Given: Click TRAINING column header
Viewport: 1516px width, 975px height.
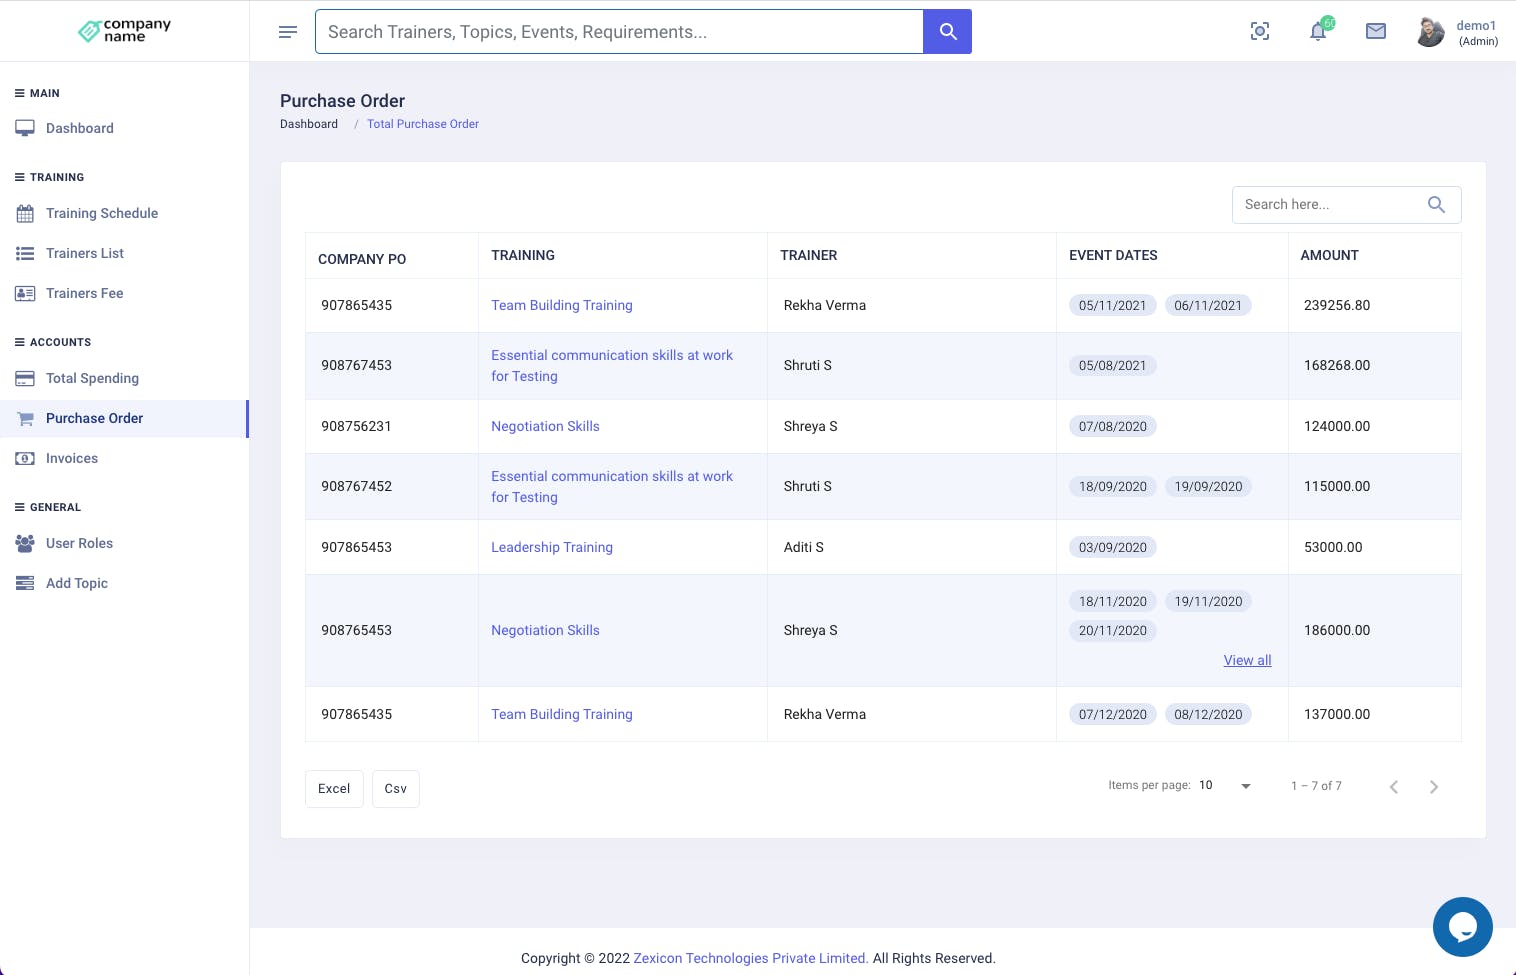Looking at the screenshot, I should 523,255.
